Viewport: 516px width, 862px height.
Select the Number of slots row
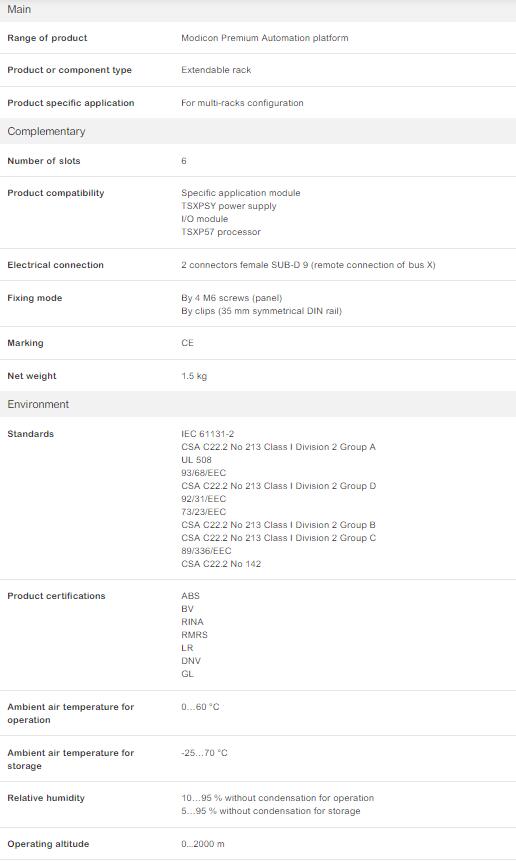pyautogui.click(x=258, y=161)
